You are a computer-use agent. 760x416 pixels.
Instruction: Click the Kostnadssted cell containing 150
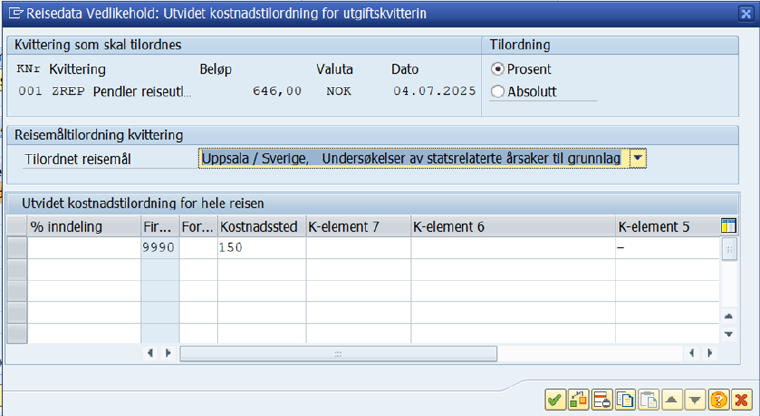(x=261, y=248)
